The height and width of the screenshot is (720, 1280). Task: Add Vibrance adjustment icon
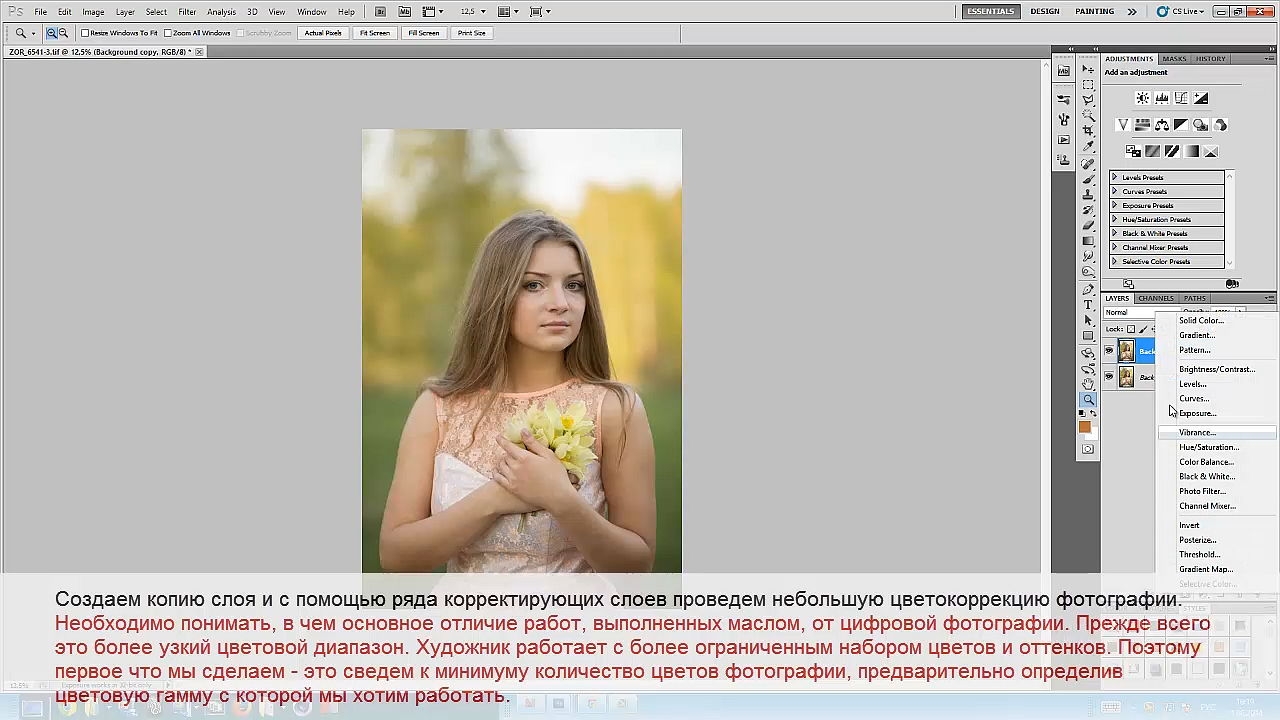[x=1123, y=125]
